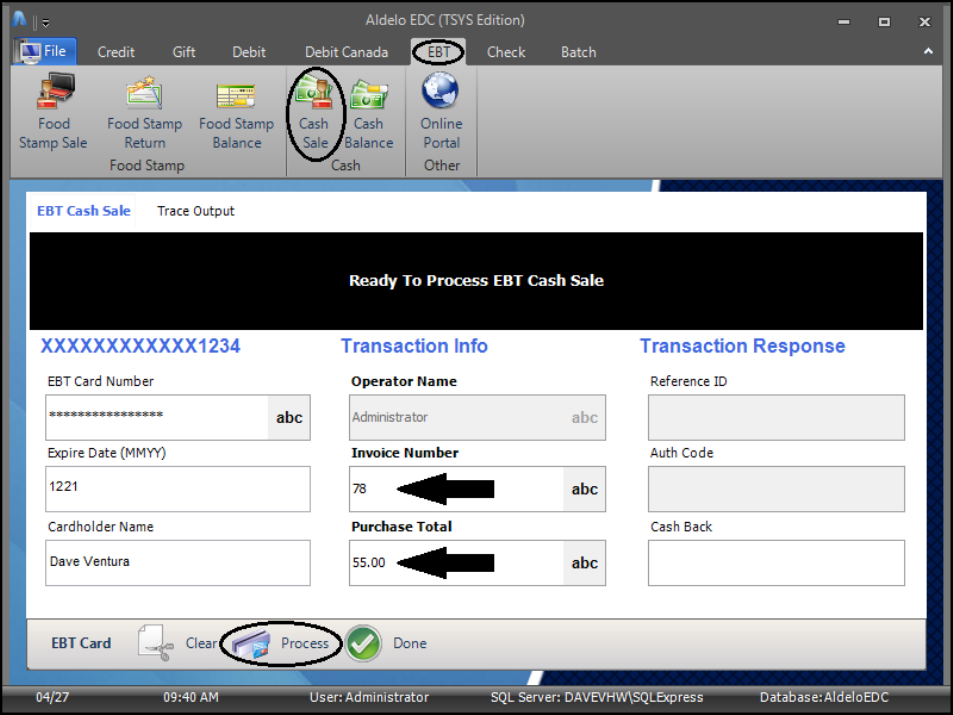Image resolution: width=953 pixels, height=715 pixels.
Task: Click the Process button
Action: [281, 643]
